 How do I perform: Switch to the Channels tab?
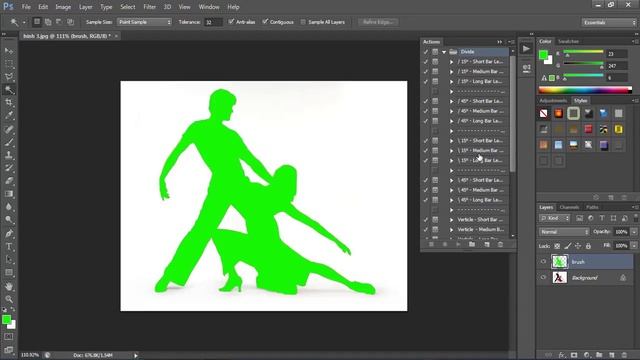click(569, 207)
